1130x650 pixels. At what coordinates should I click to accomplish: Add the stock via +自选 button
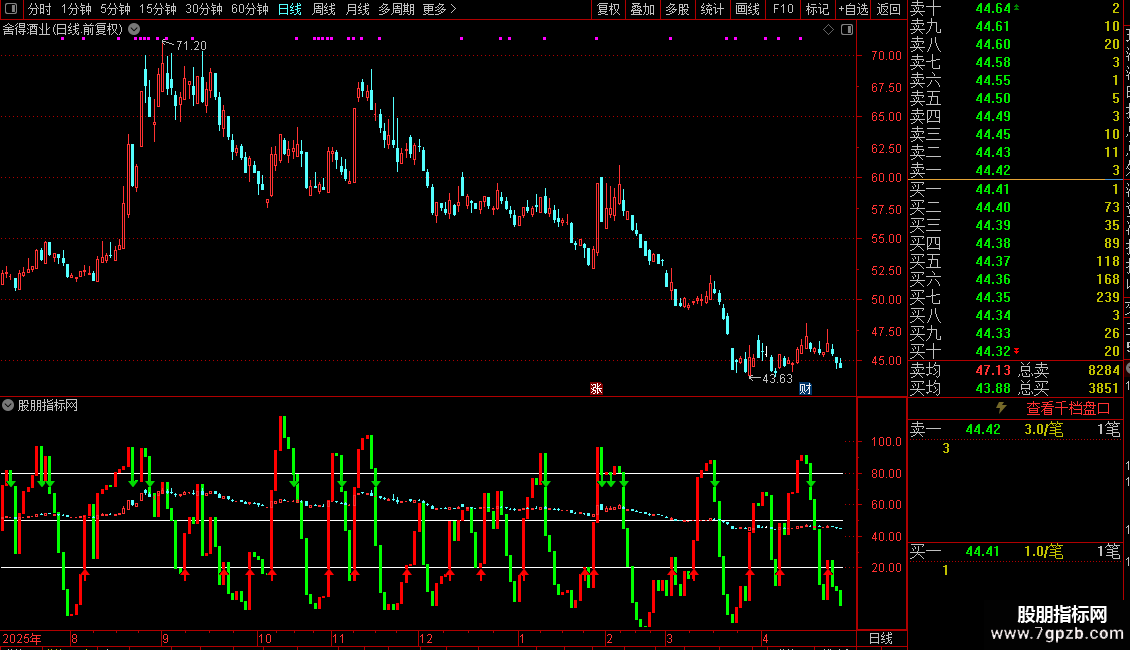[853, 9]
